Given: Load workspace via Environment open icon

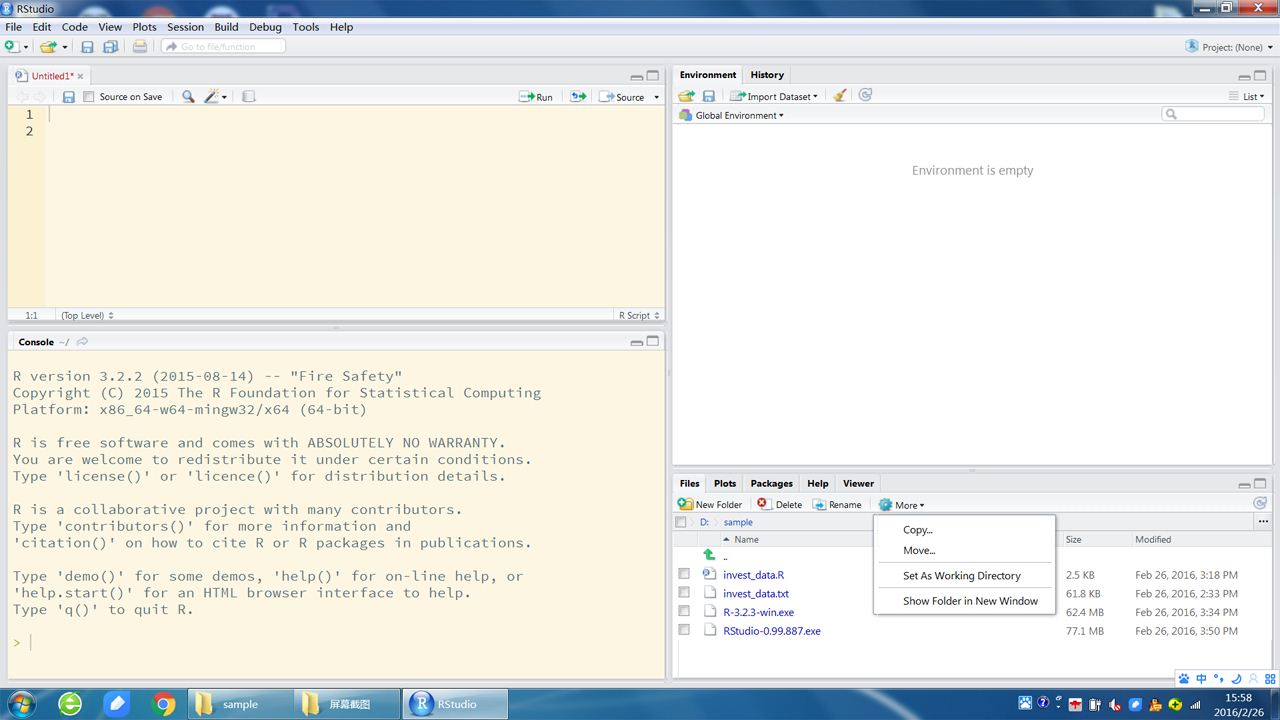Looking at the screenshot, I should click(686, 96).
